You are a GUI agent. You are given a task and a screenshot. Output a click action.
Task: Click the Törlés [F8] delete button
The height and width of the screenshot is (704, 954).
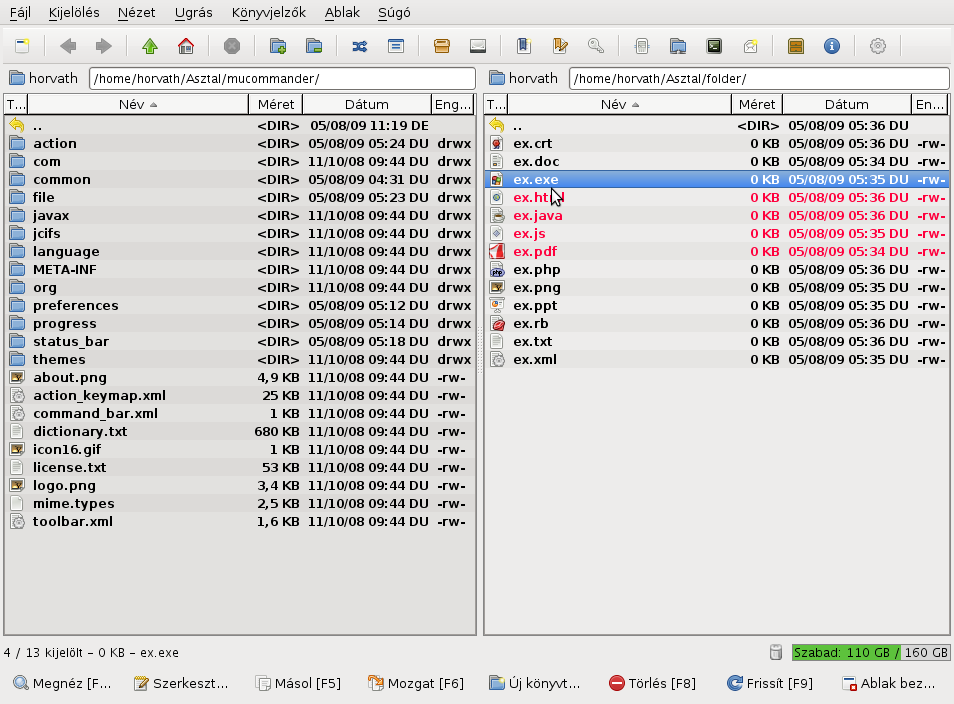tap(652, 683)
